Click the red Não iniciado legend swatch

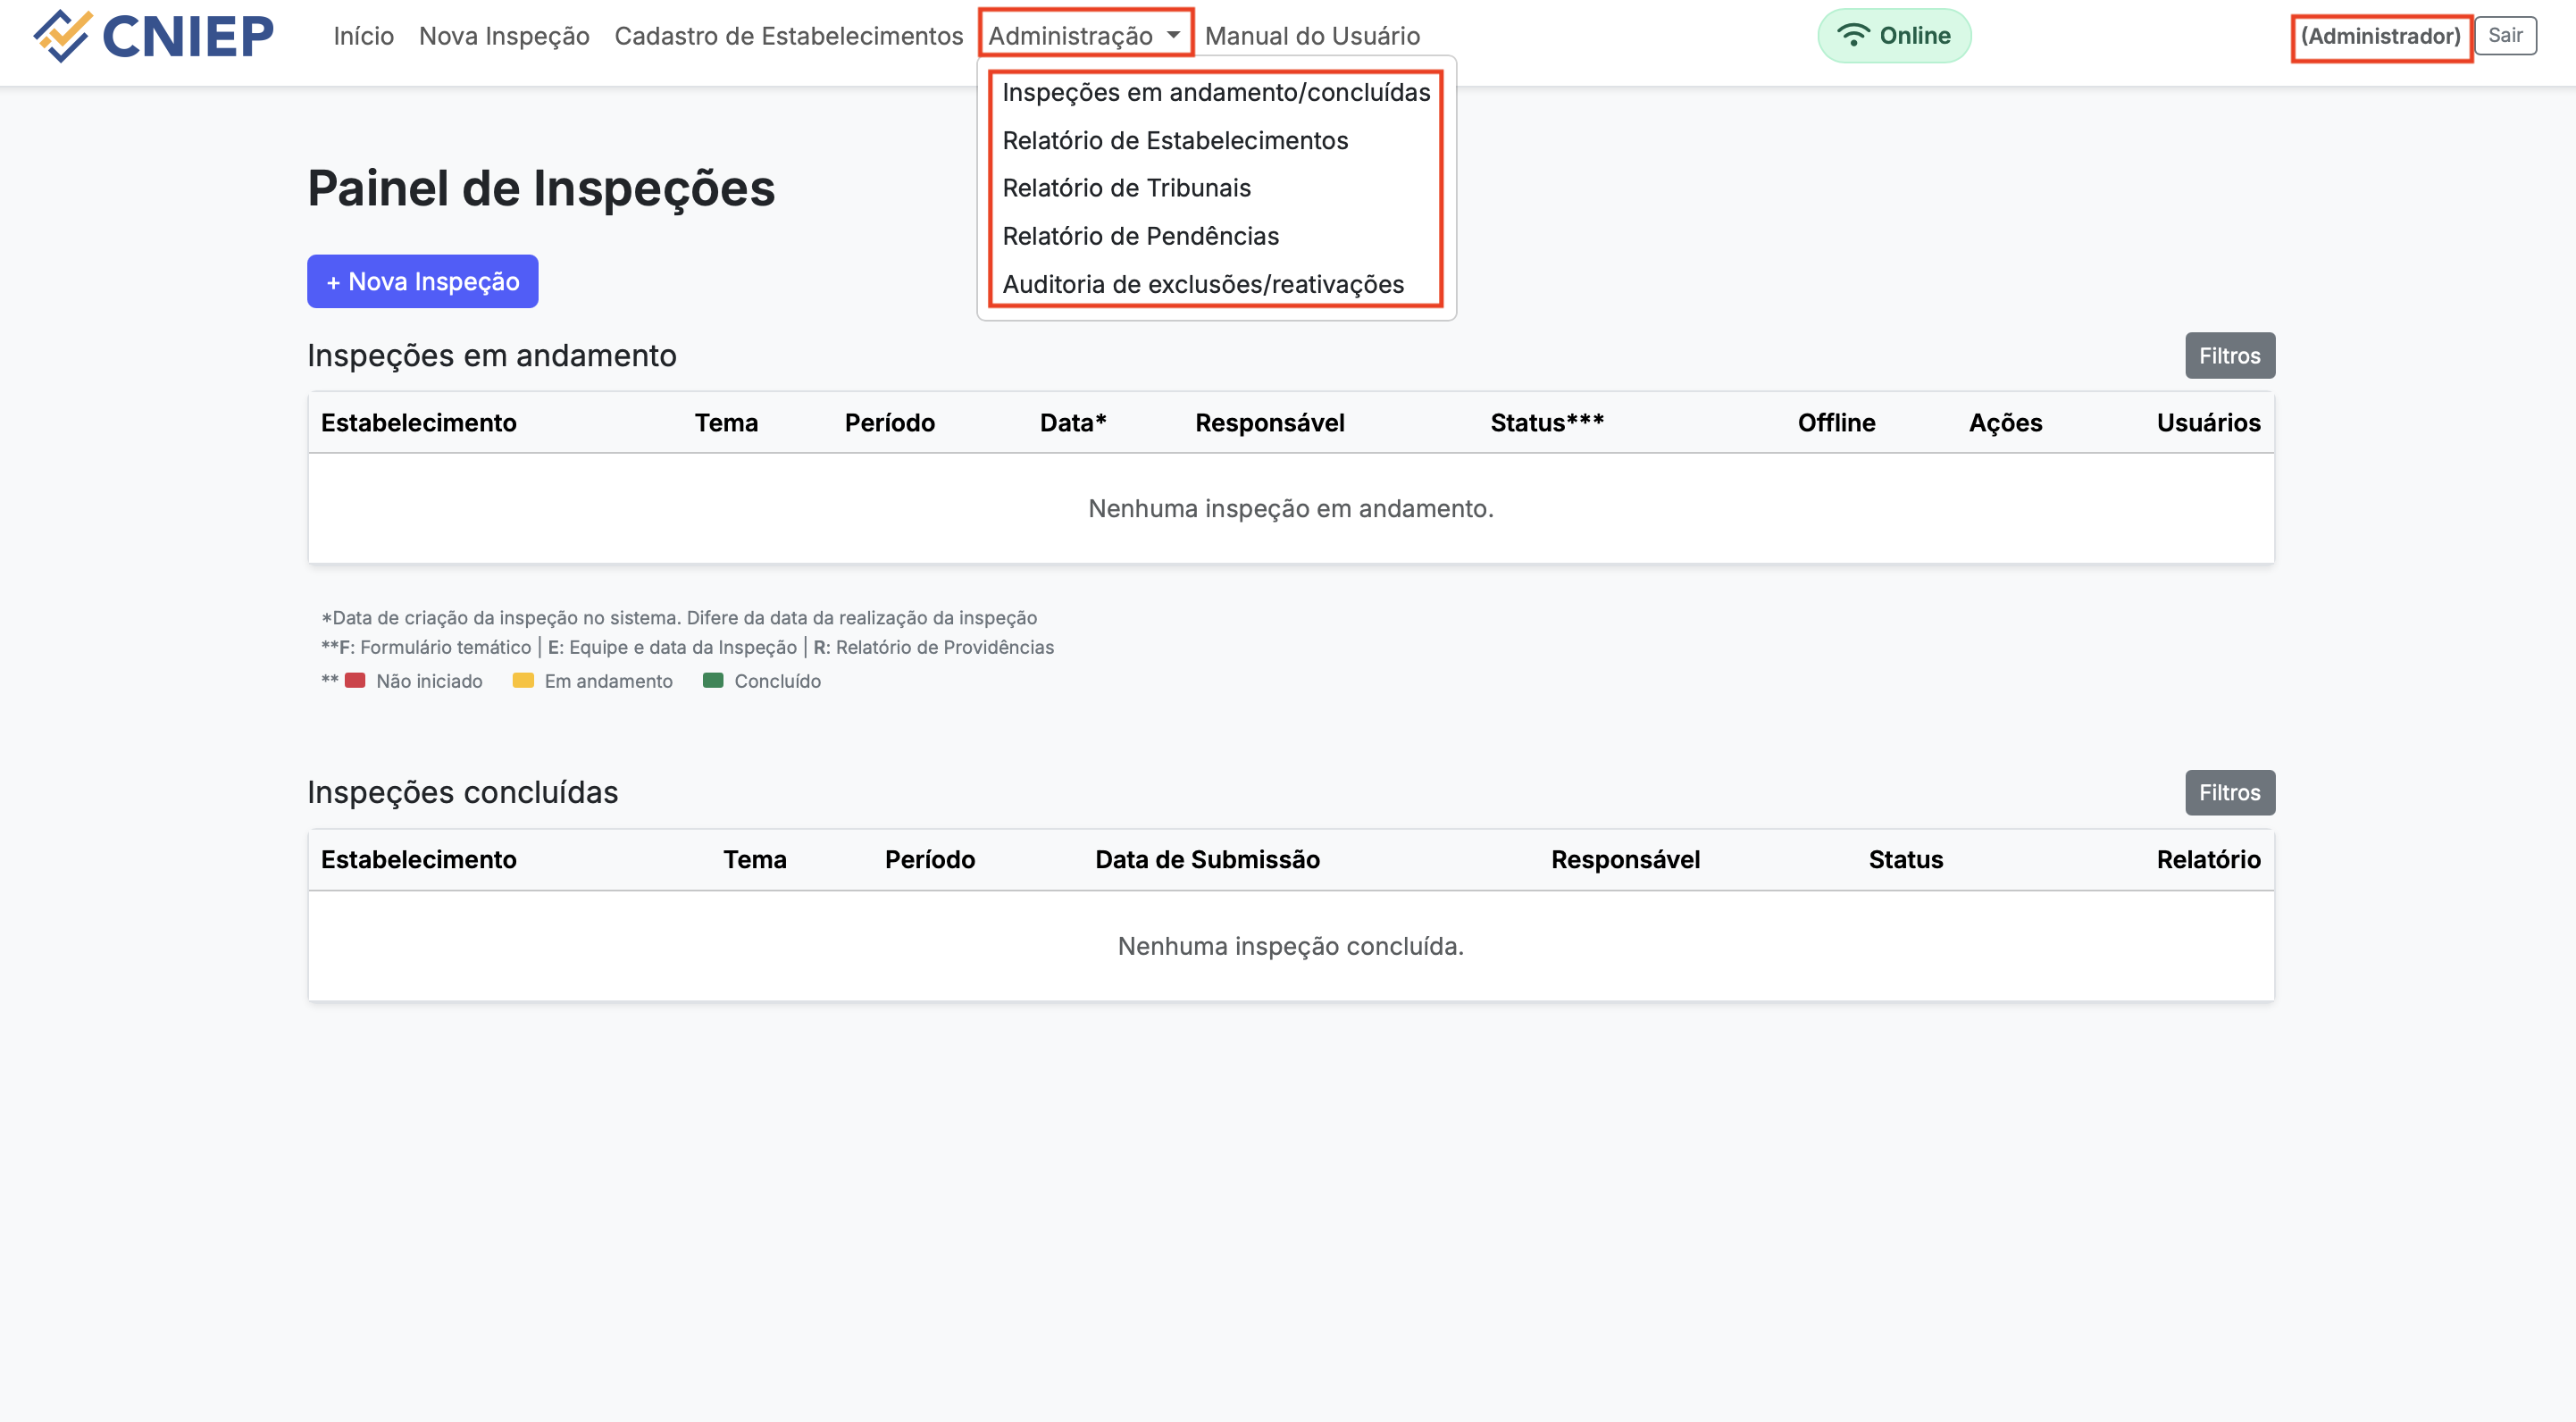point(355,681)
